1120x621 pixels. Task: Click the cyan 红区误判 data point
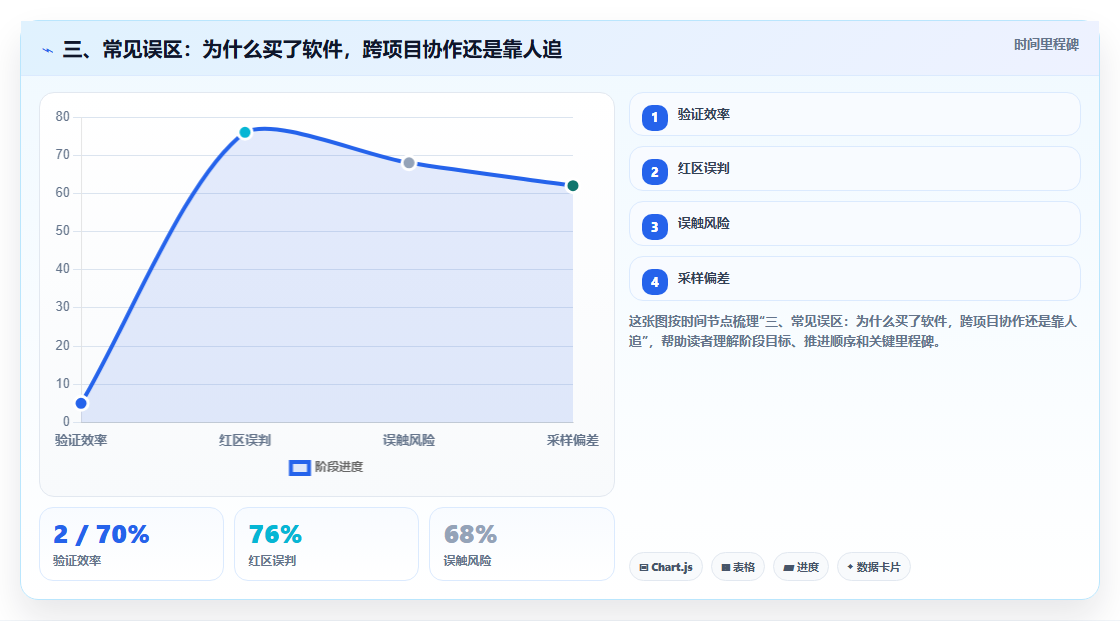[245, 132]
